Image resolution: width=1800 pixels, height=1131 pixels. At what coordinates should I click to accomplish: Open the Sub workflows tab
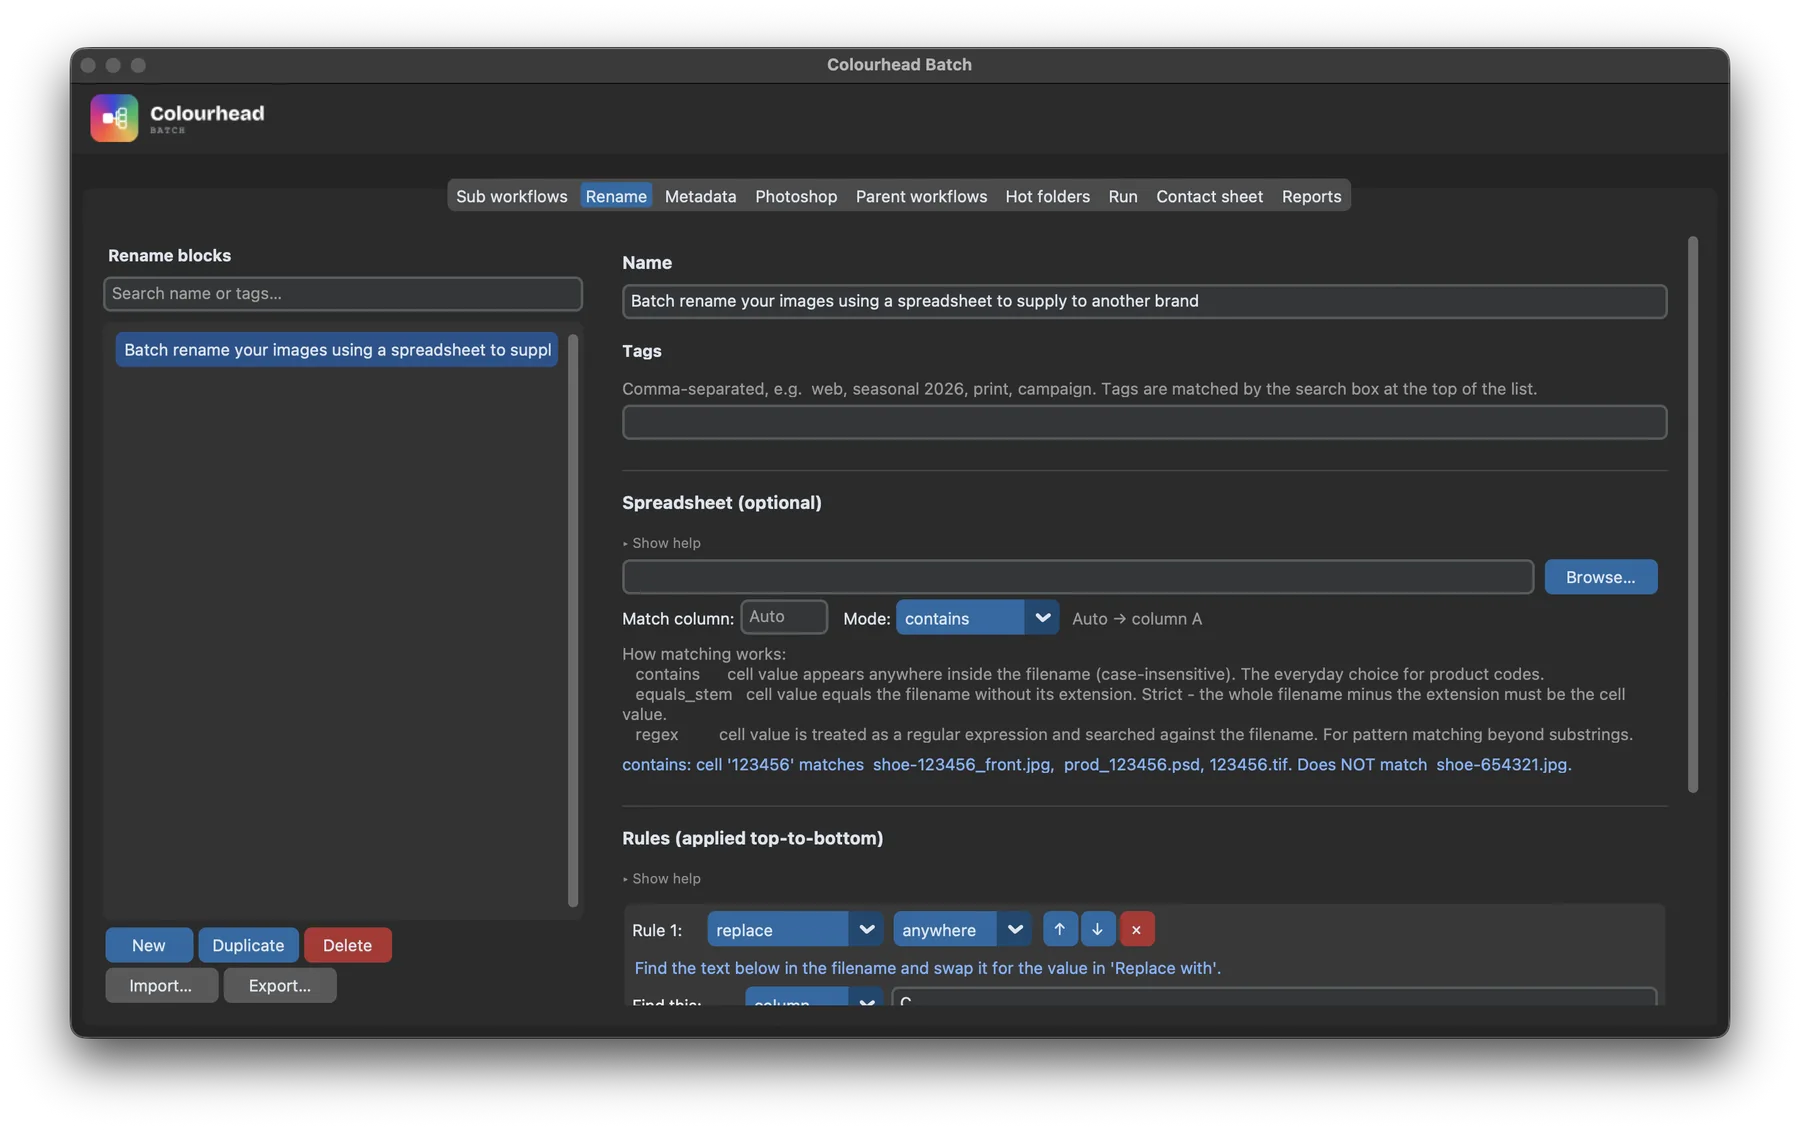[511, 196]
